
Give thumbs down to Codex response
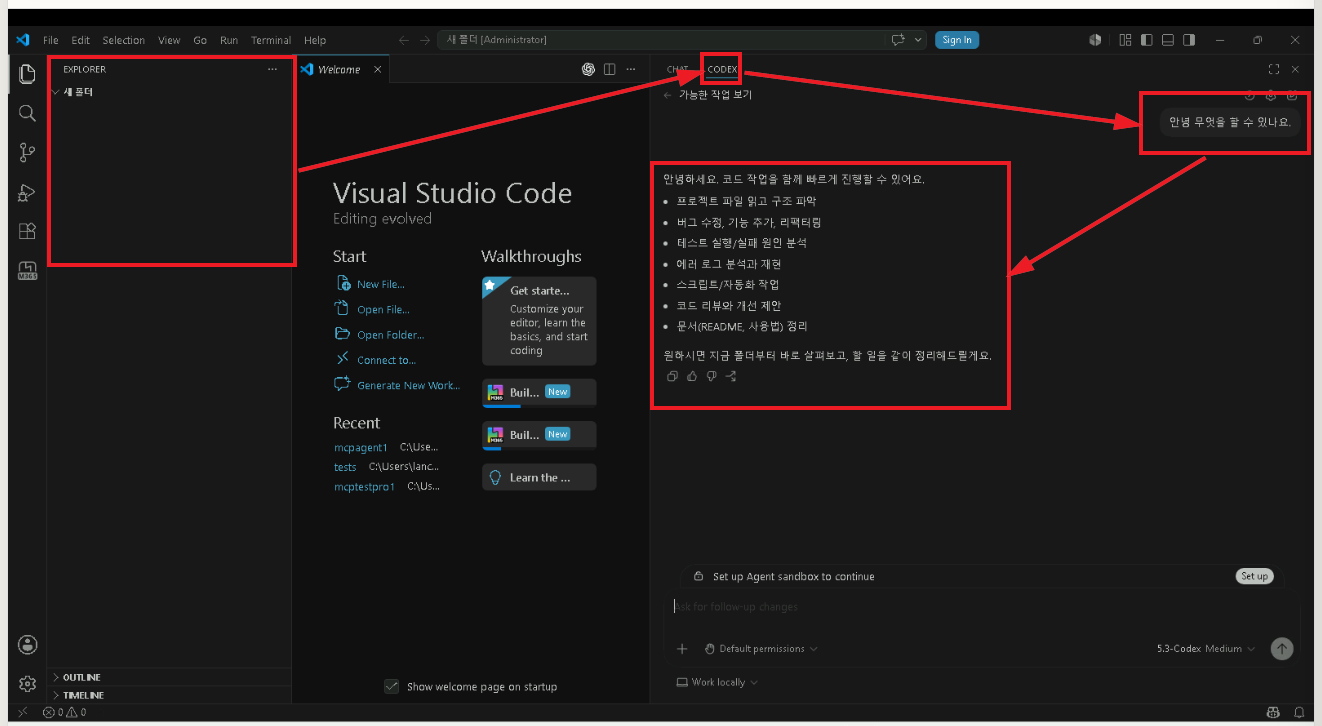point(711,376)
